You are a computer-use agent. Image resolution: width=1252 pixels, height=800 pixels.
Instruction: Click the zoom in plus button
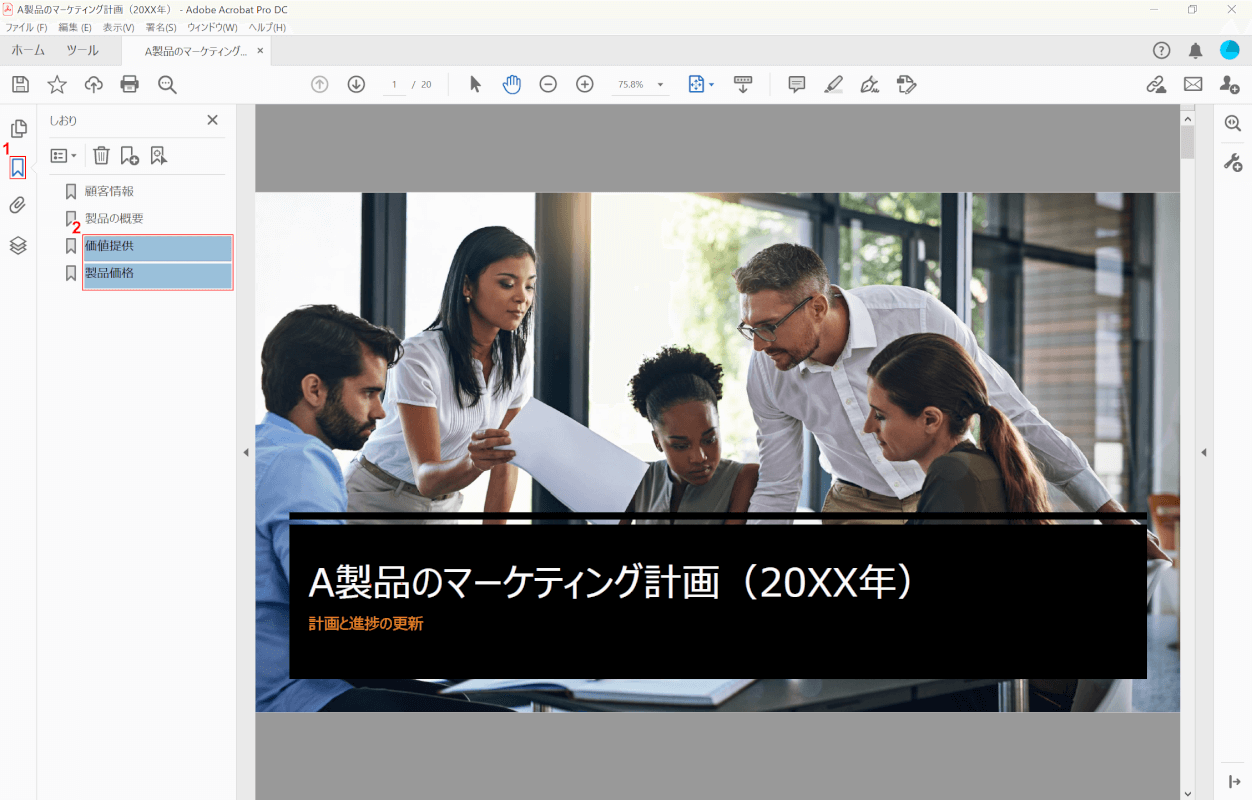[x=585, y=85]
